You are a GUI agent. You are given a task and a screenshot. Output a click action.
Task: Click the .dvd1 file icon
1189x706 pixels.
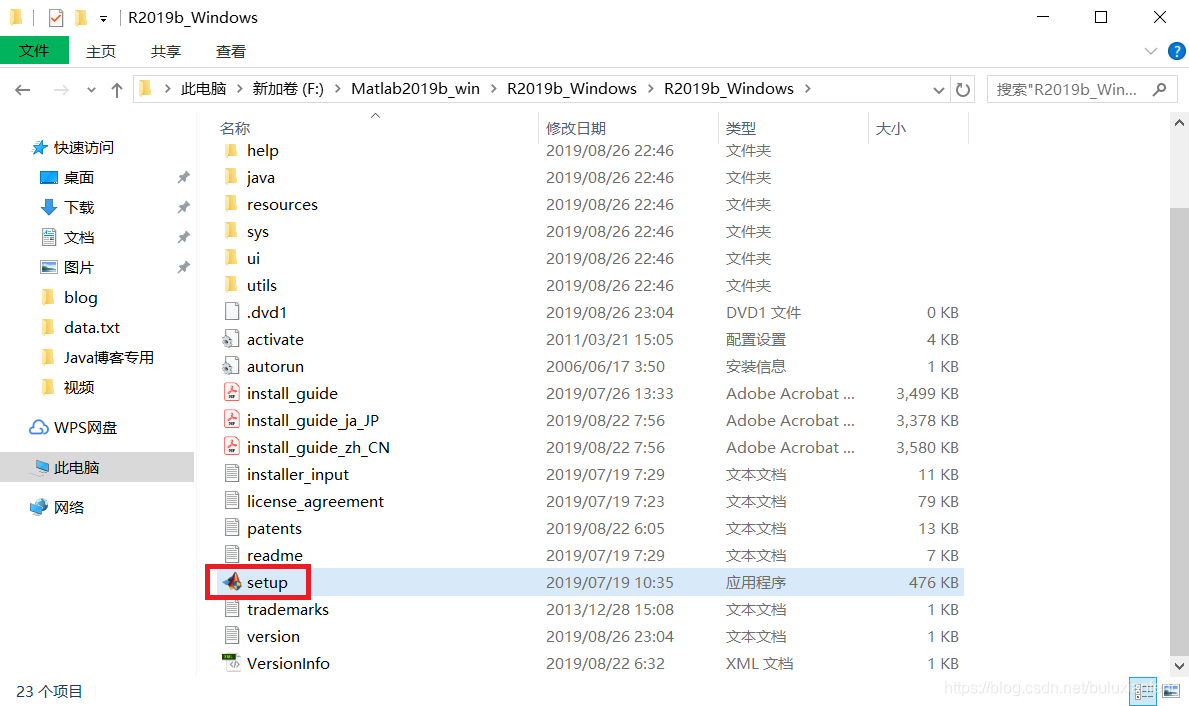pyautogui.click(x=232, y=312)
